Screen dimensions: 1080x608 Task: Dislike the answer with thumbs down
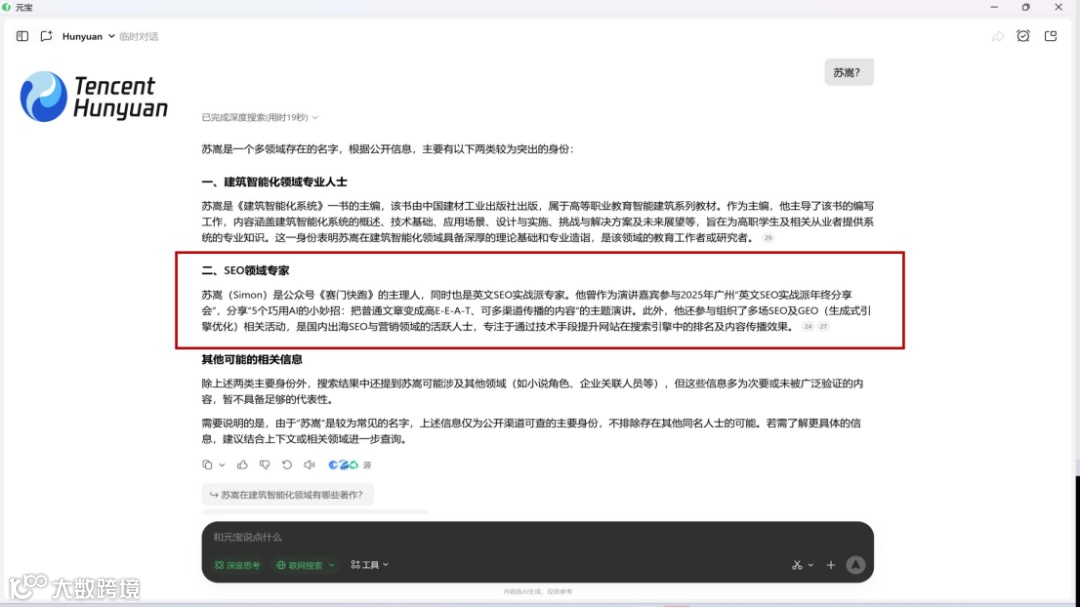(x=264, y=465)
